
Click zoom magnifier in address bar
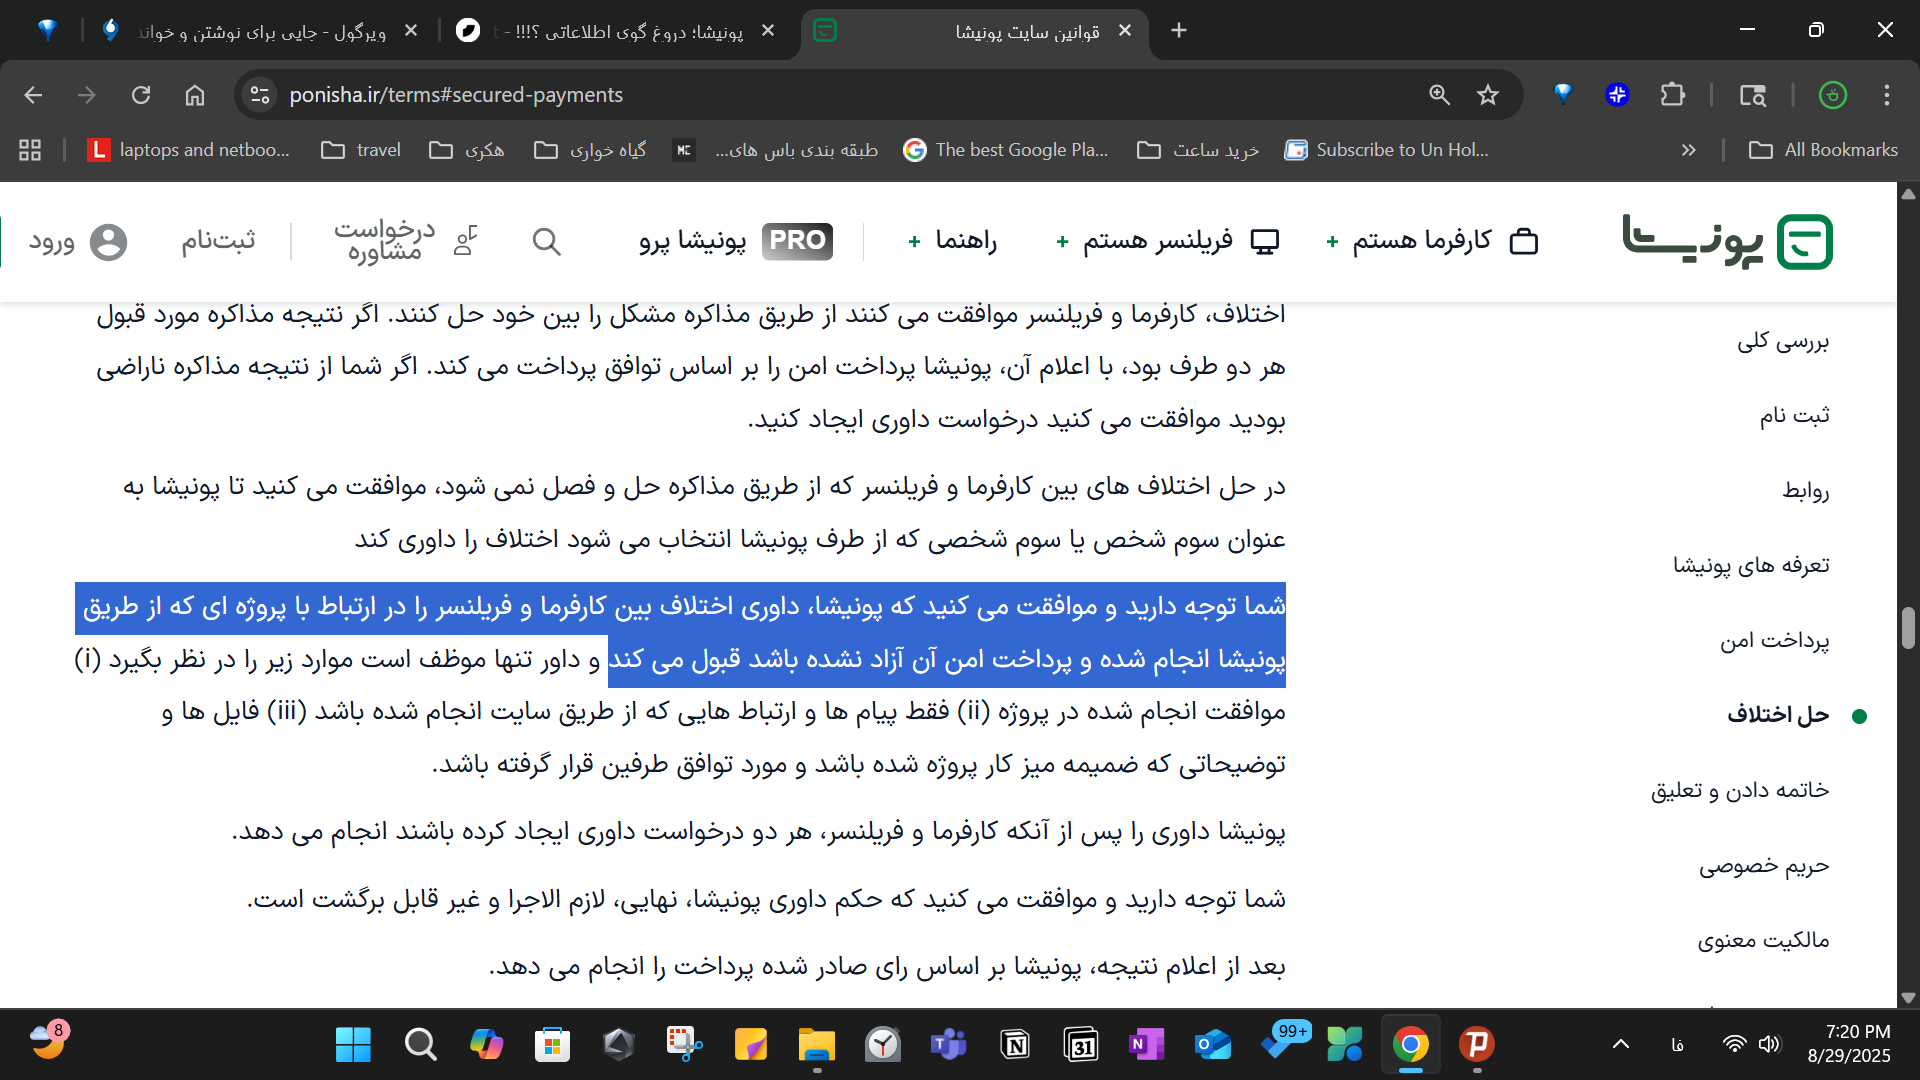click(x=1439, y=95)
